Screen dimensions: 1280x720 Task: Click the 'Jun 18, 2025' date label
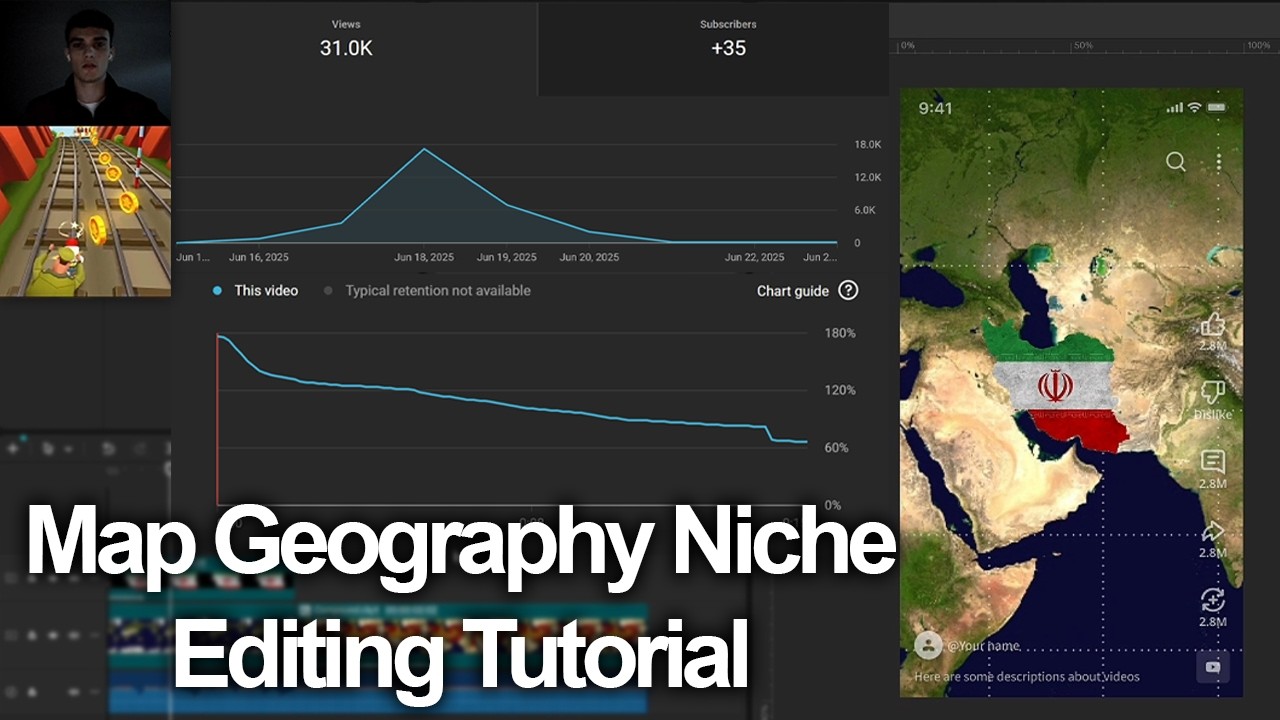(424, 257)
